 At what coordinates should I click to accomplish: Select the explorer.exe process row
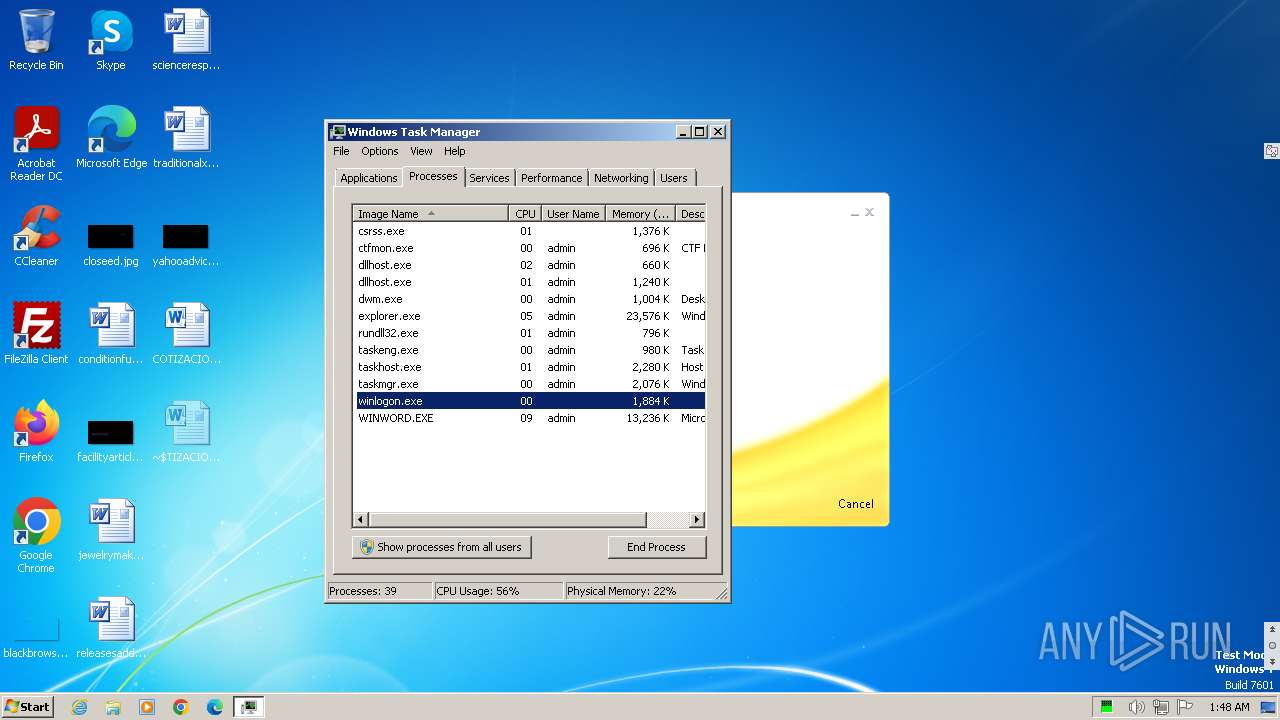tap(529, 316)
